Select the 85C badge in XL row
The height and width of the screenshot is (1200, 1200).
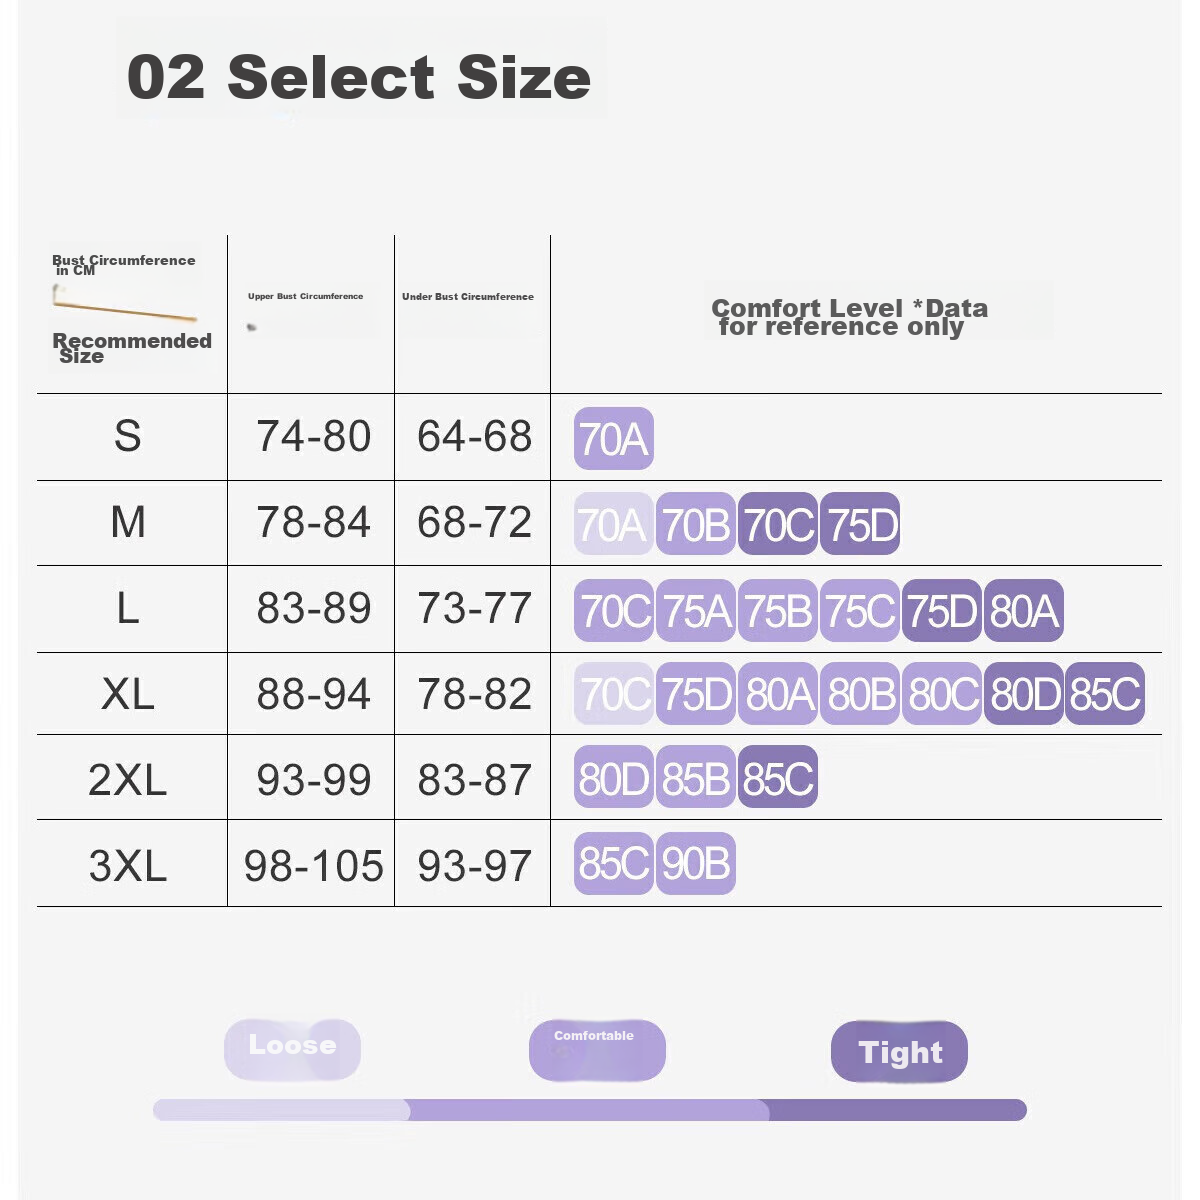[x=1105, y=693]
